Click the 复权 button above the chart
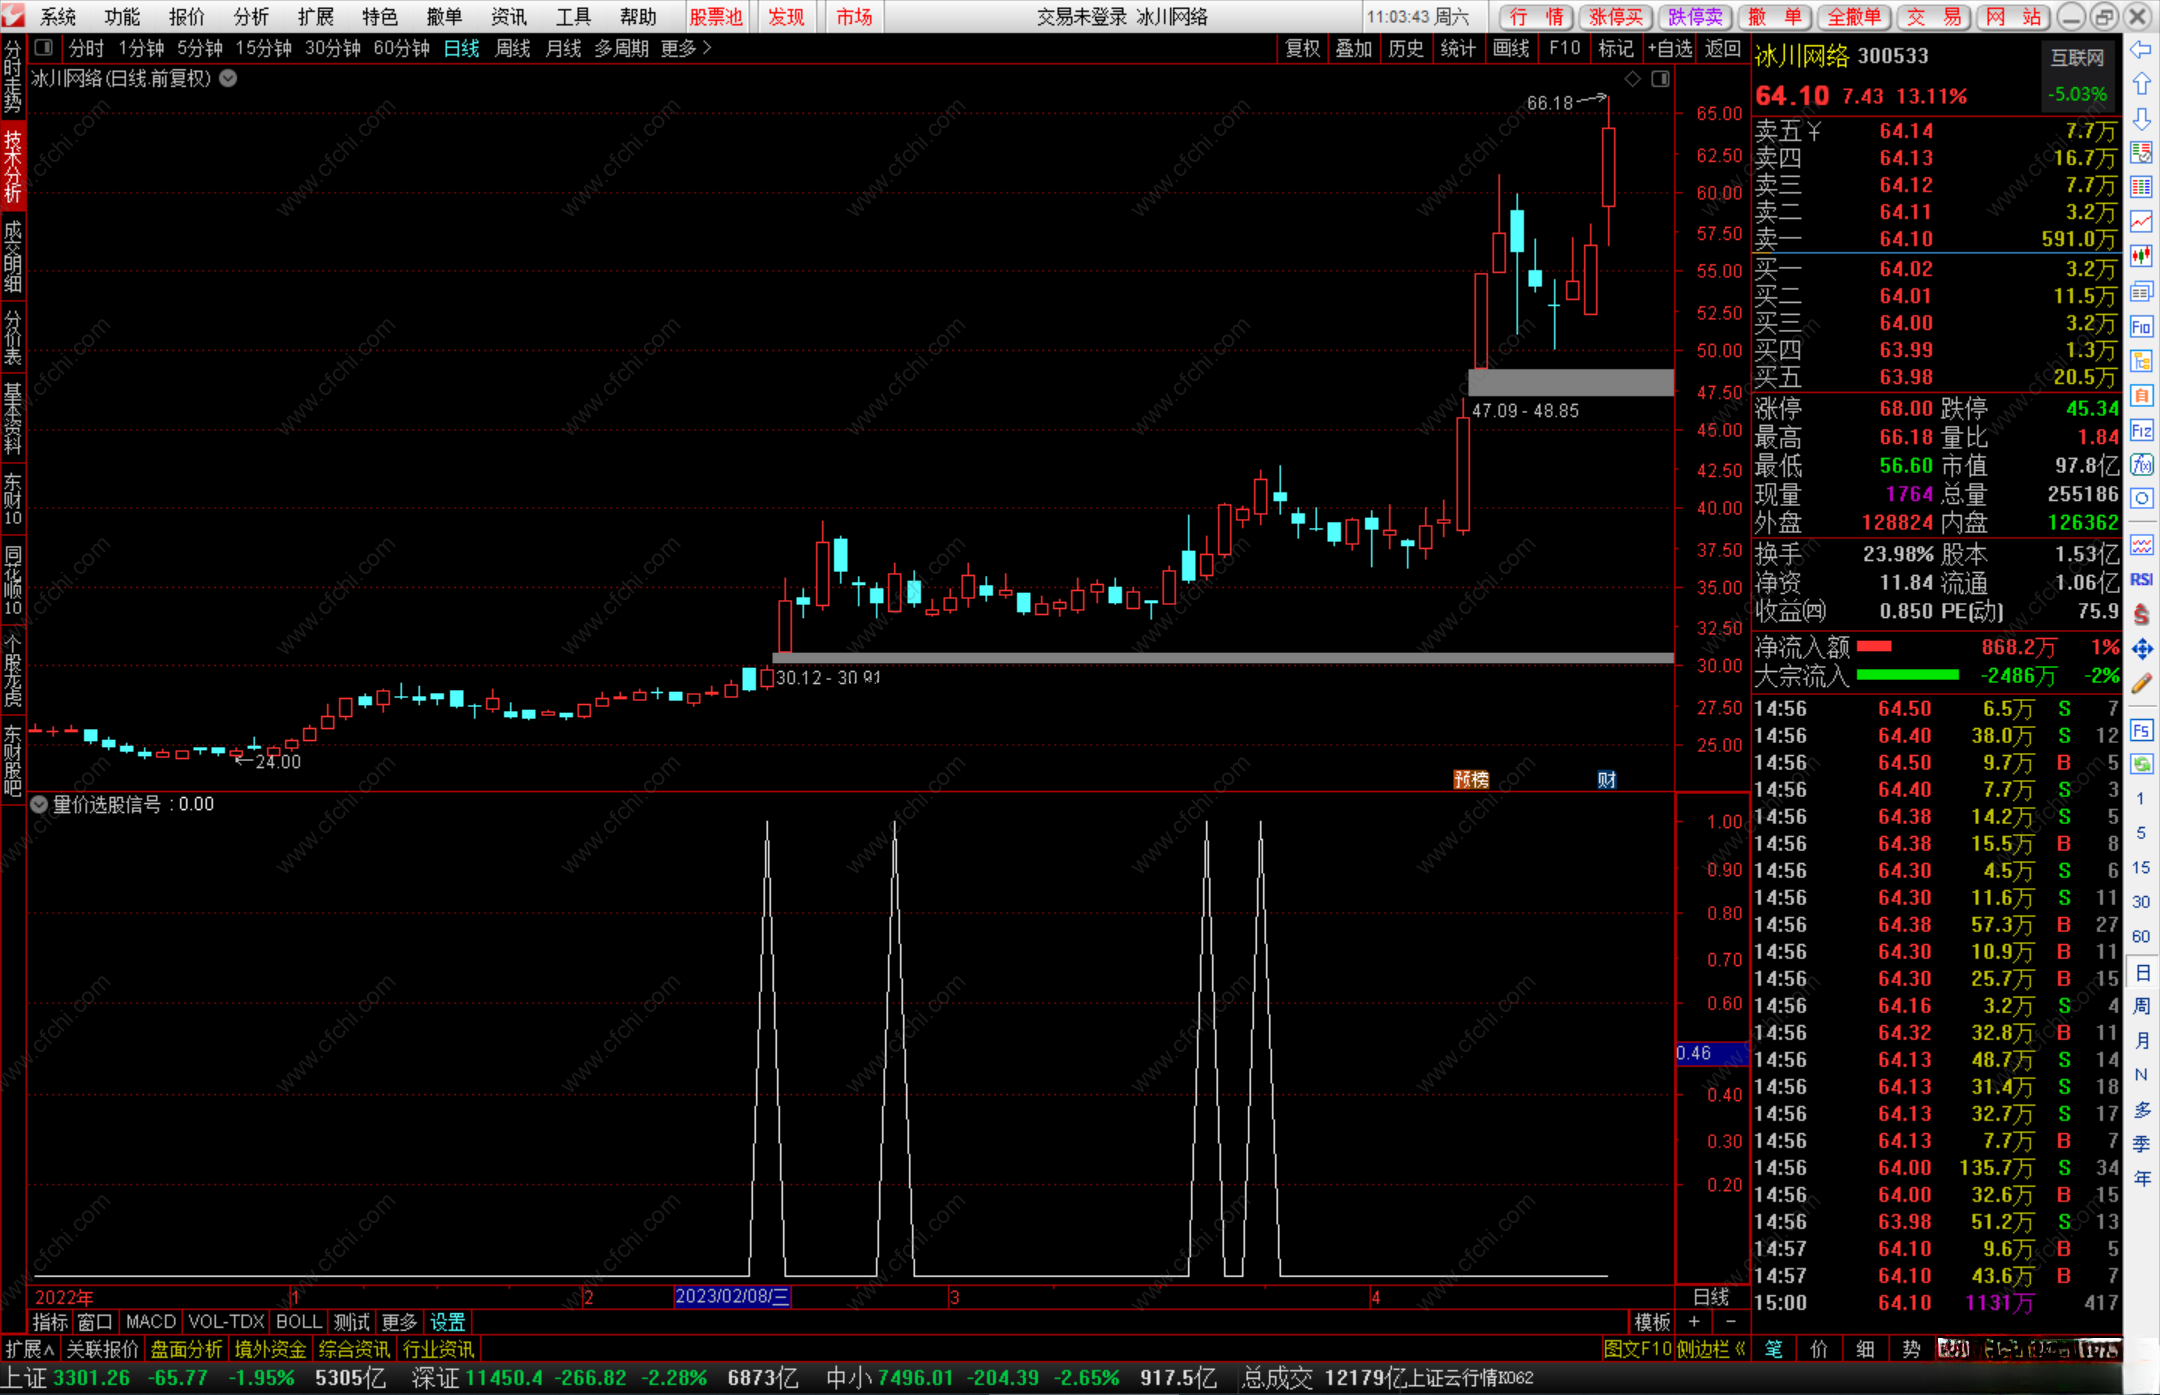Viewport: 2160px width, 1395px height. pos(1302,48)
